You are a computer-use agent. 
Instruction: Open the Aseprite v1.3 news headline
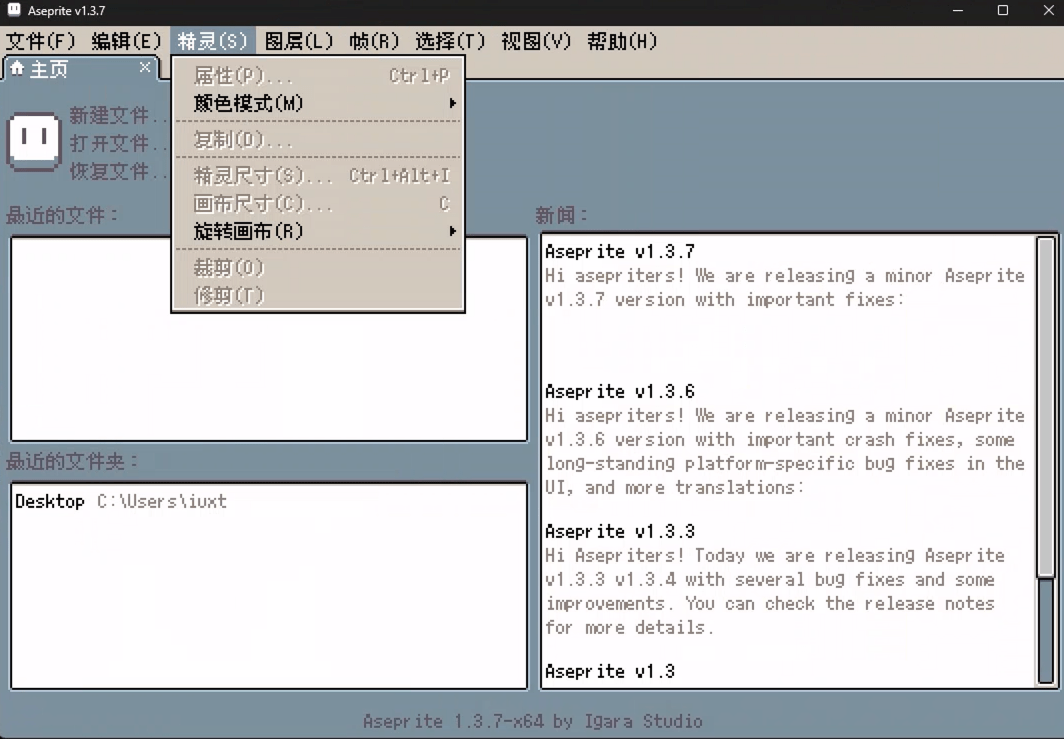[x=609, y=671]
